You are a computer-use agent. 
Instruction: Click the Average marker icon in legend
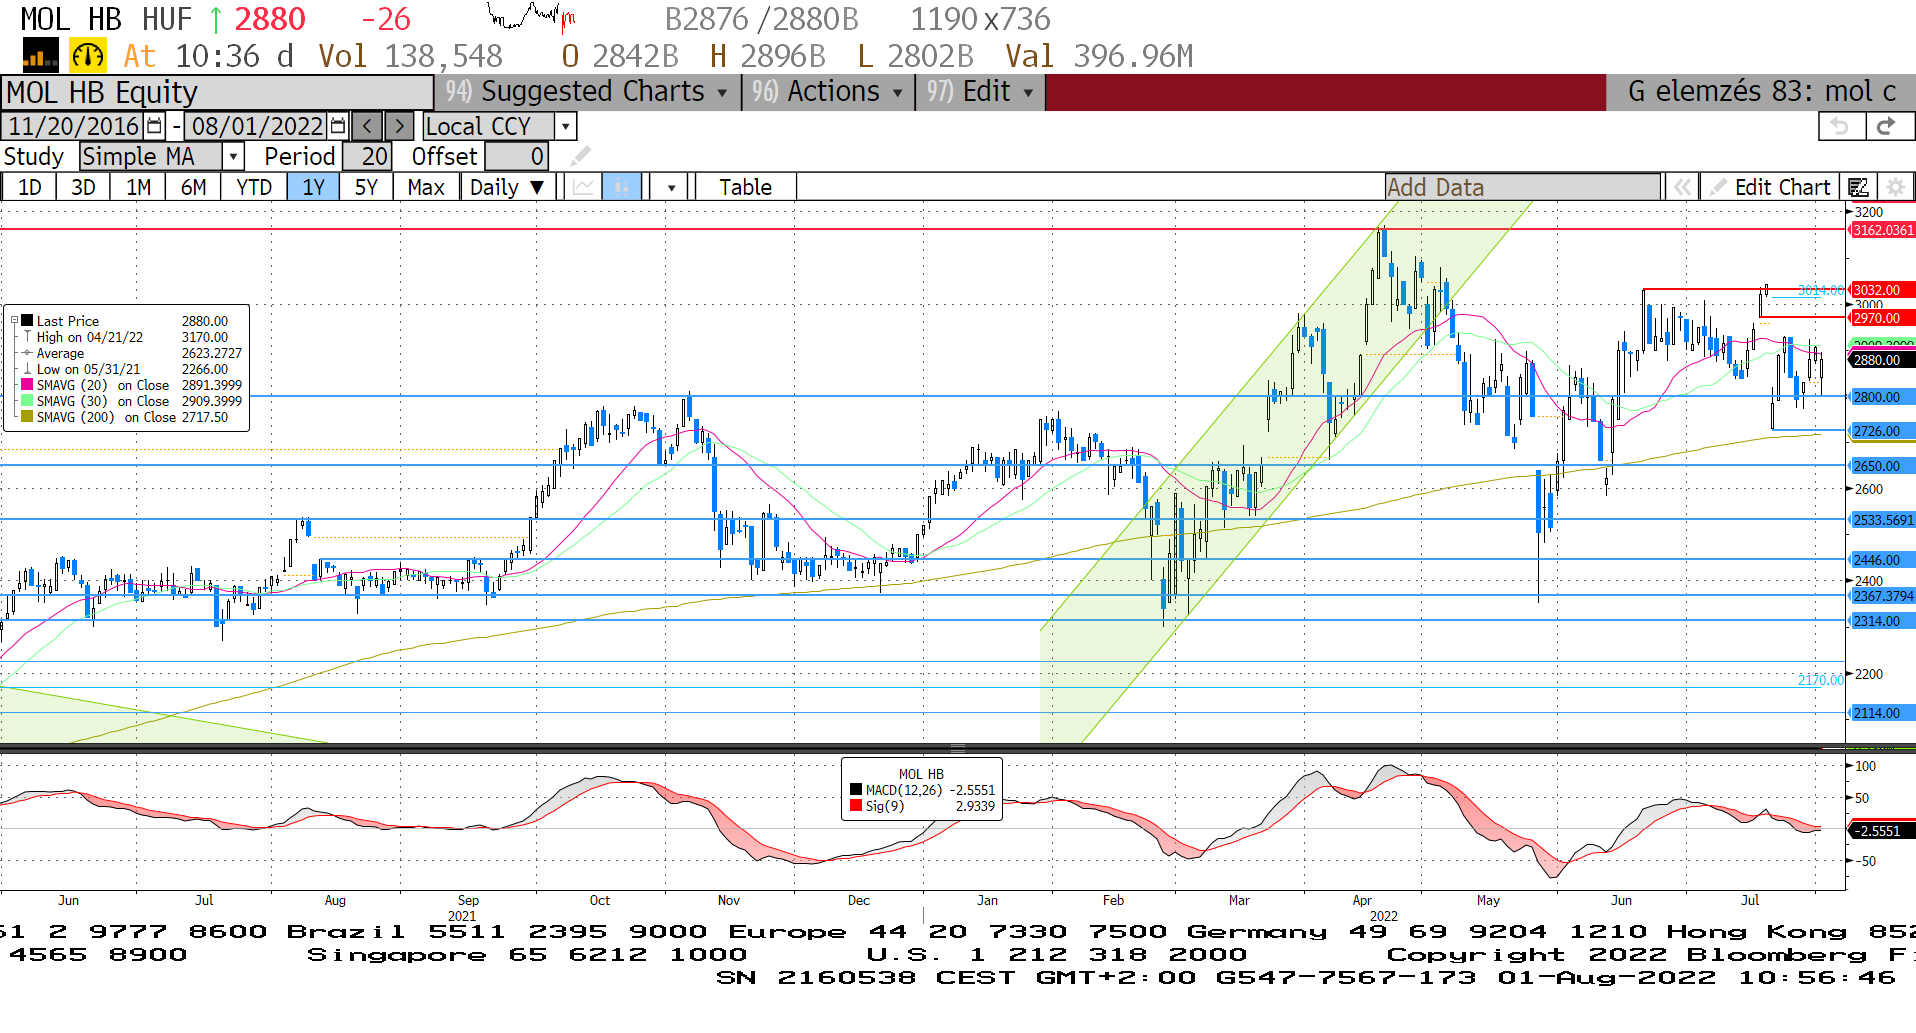click(27, 353)
